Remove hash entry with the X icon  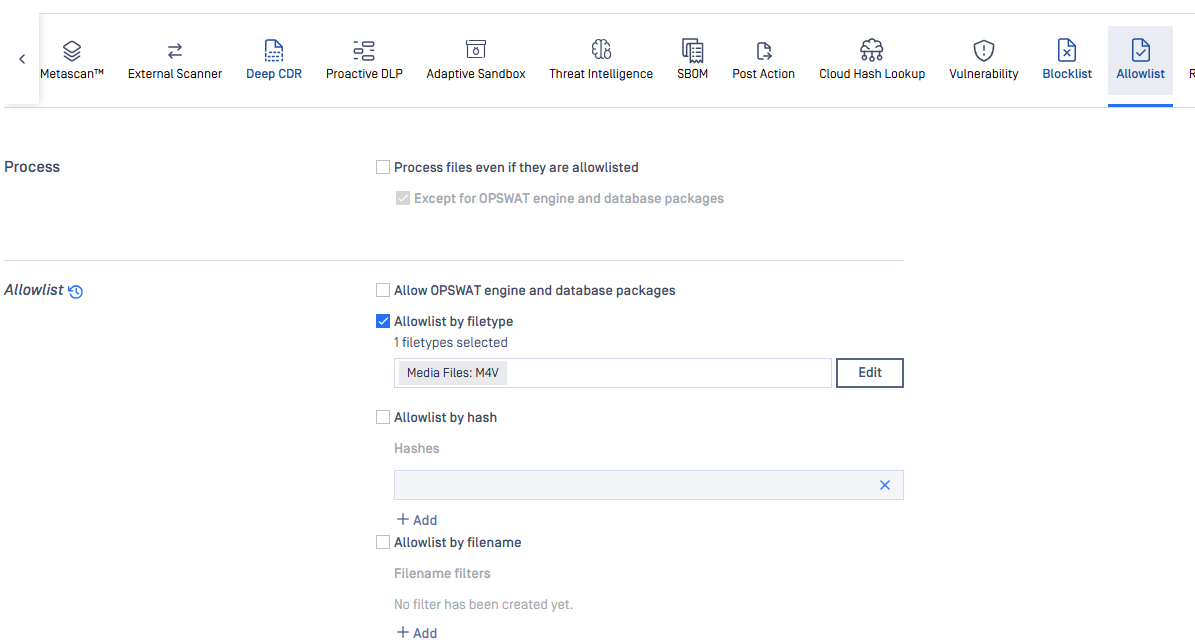(885, 485)
